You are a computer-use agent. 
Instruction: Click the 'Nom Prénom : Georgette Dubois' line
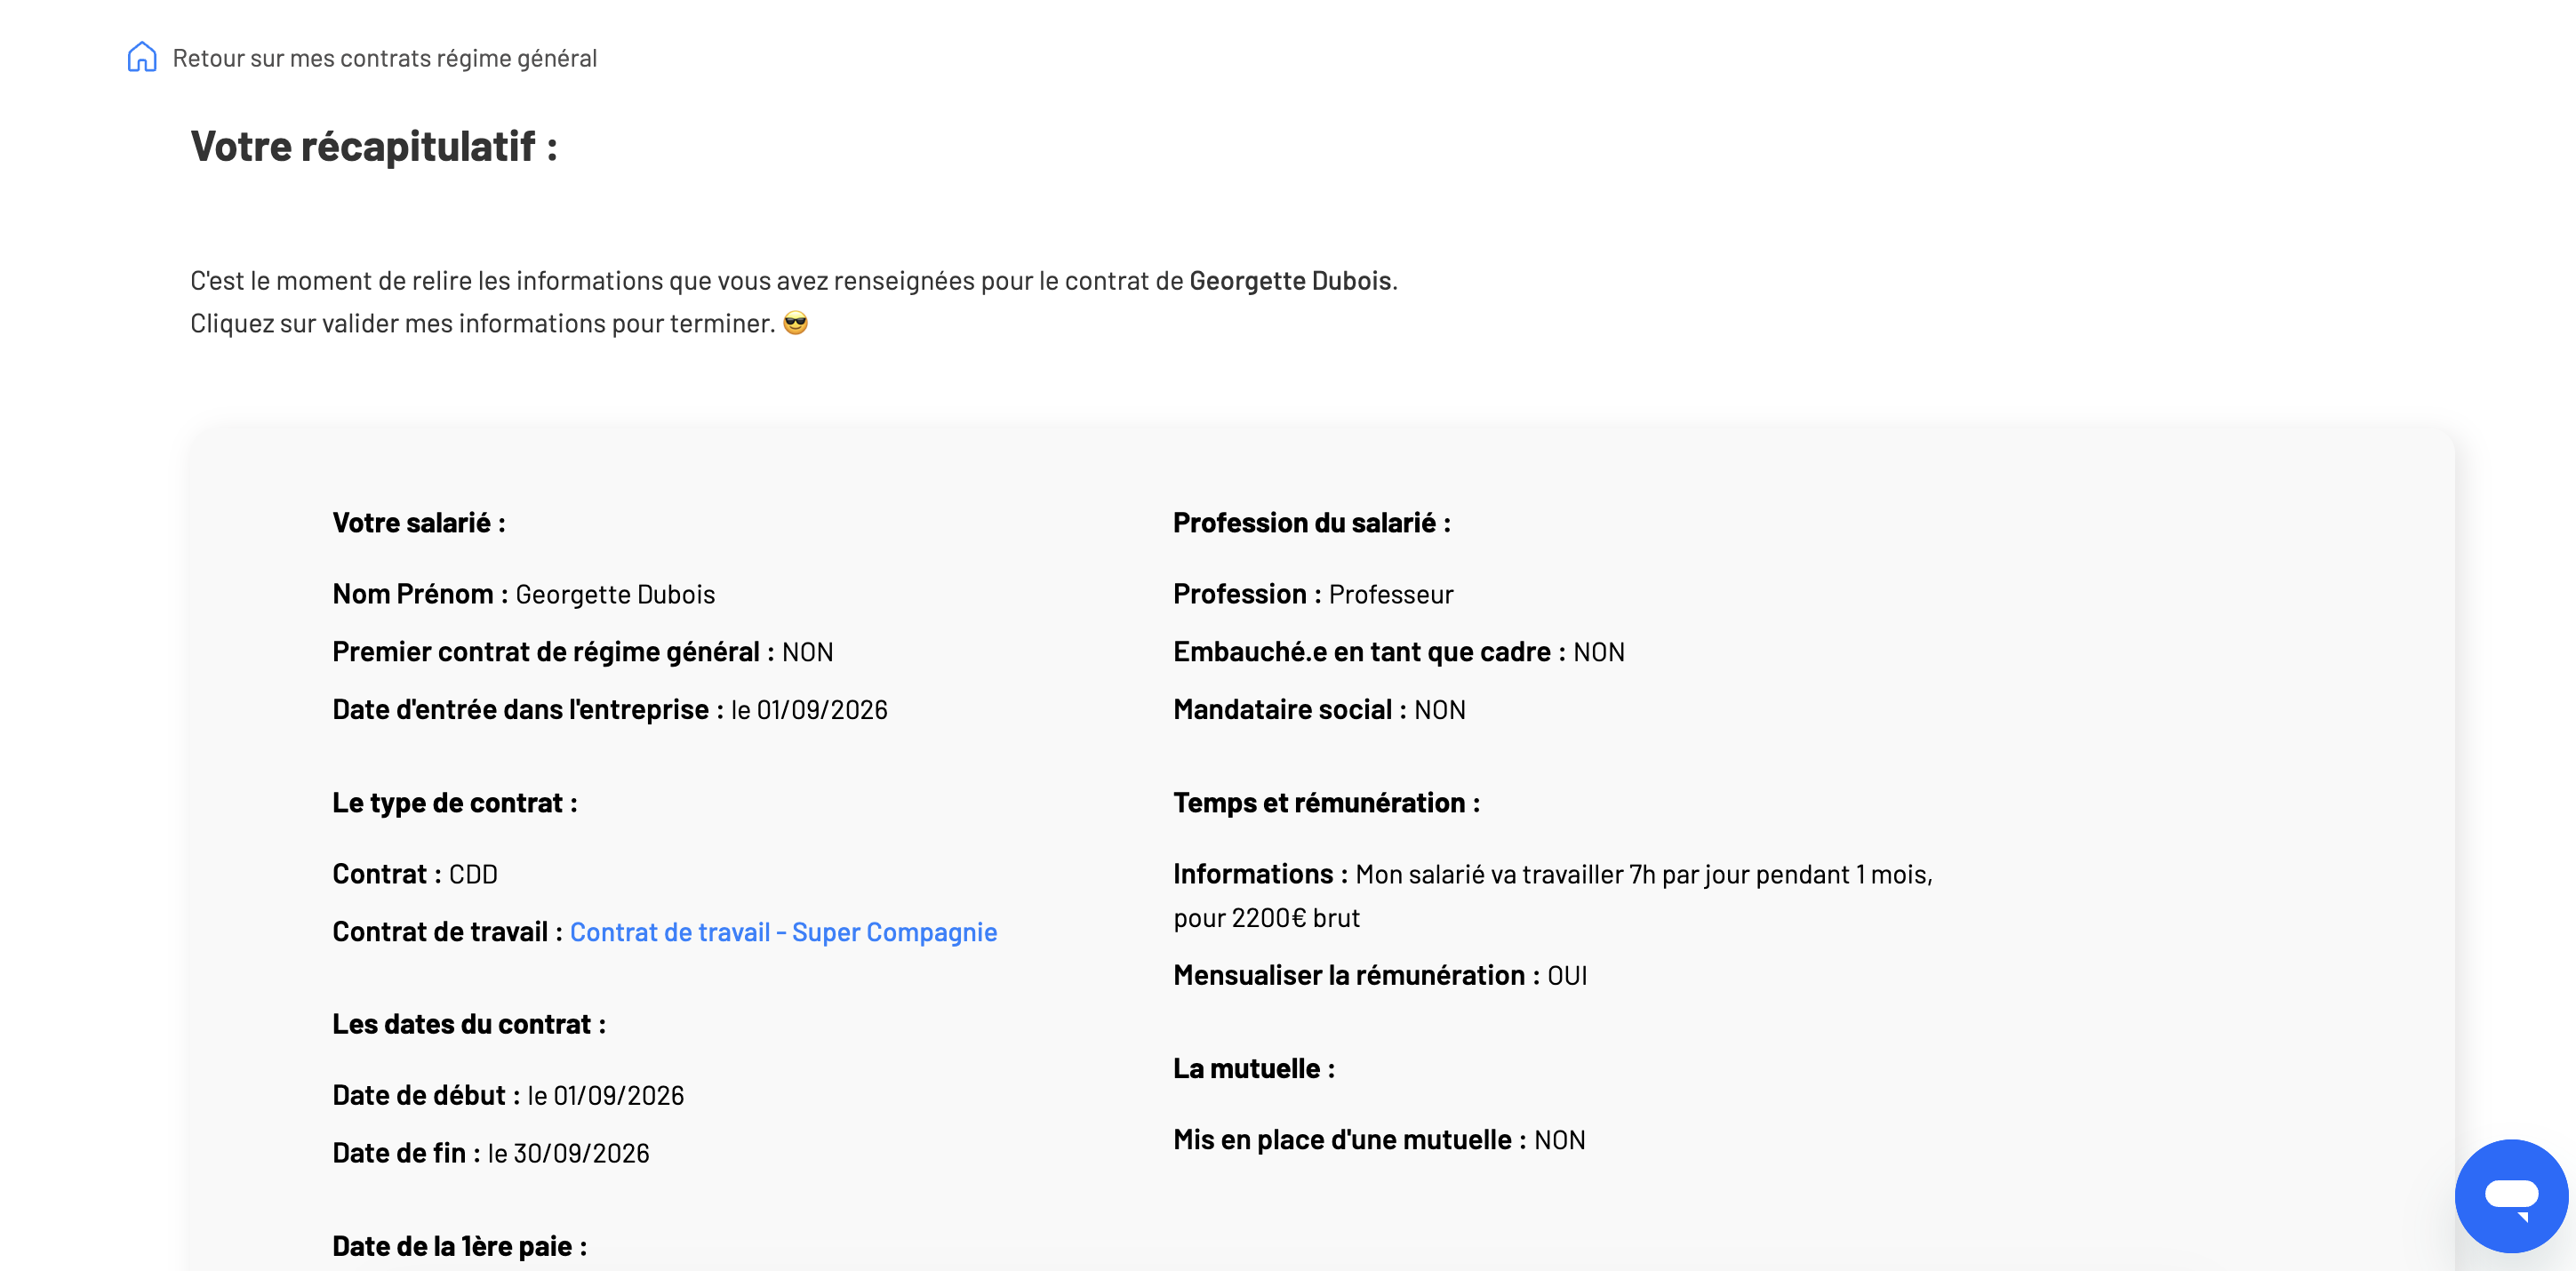tap(524, 594)
